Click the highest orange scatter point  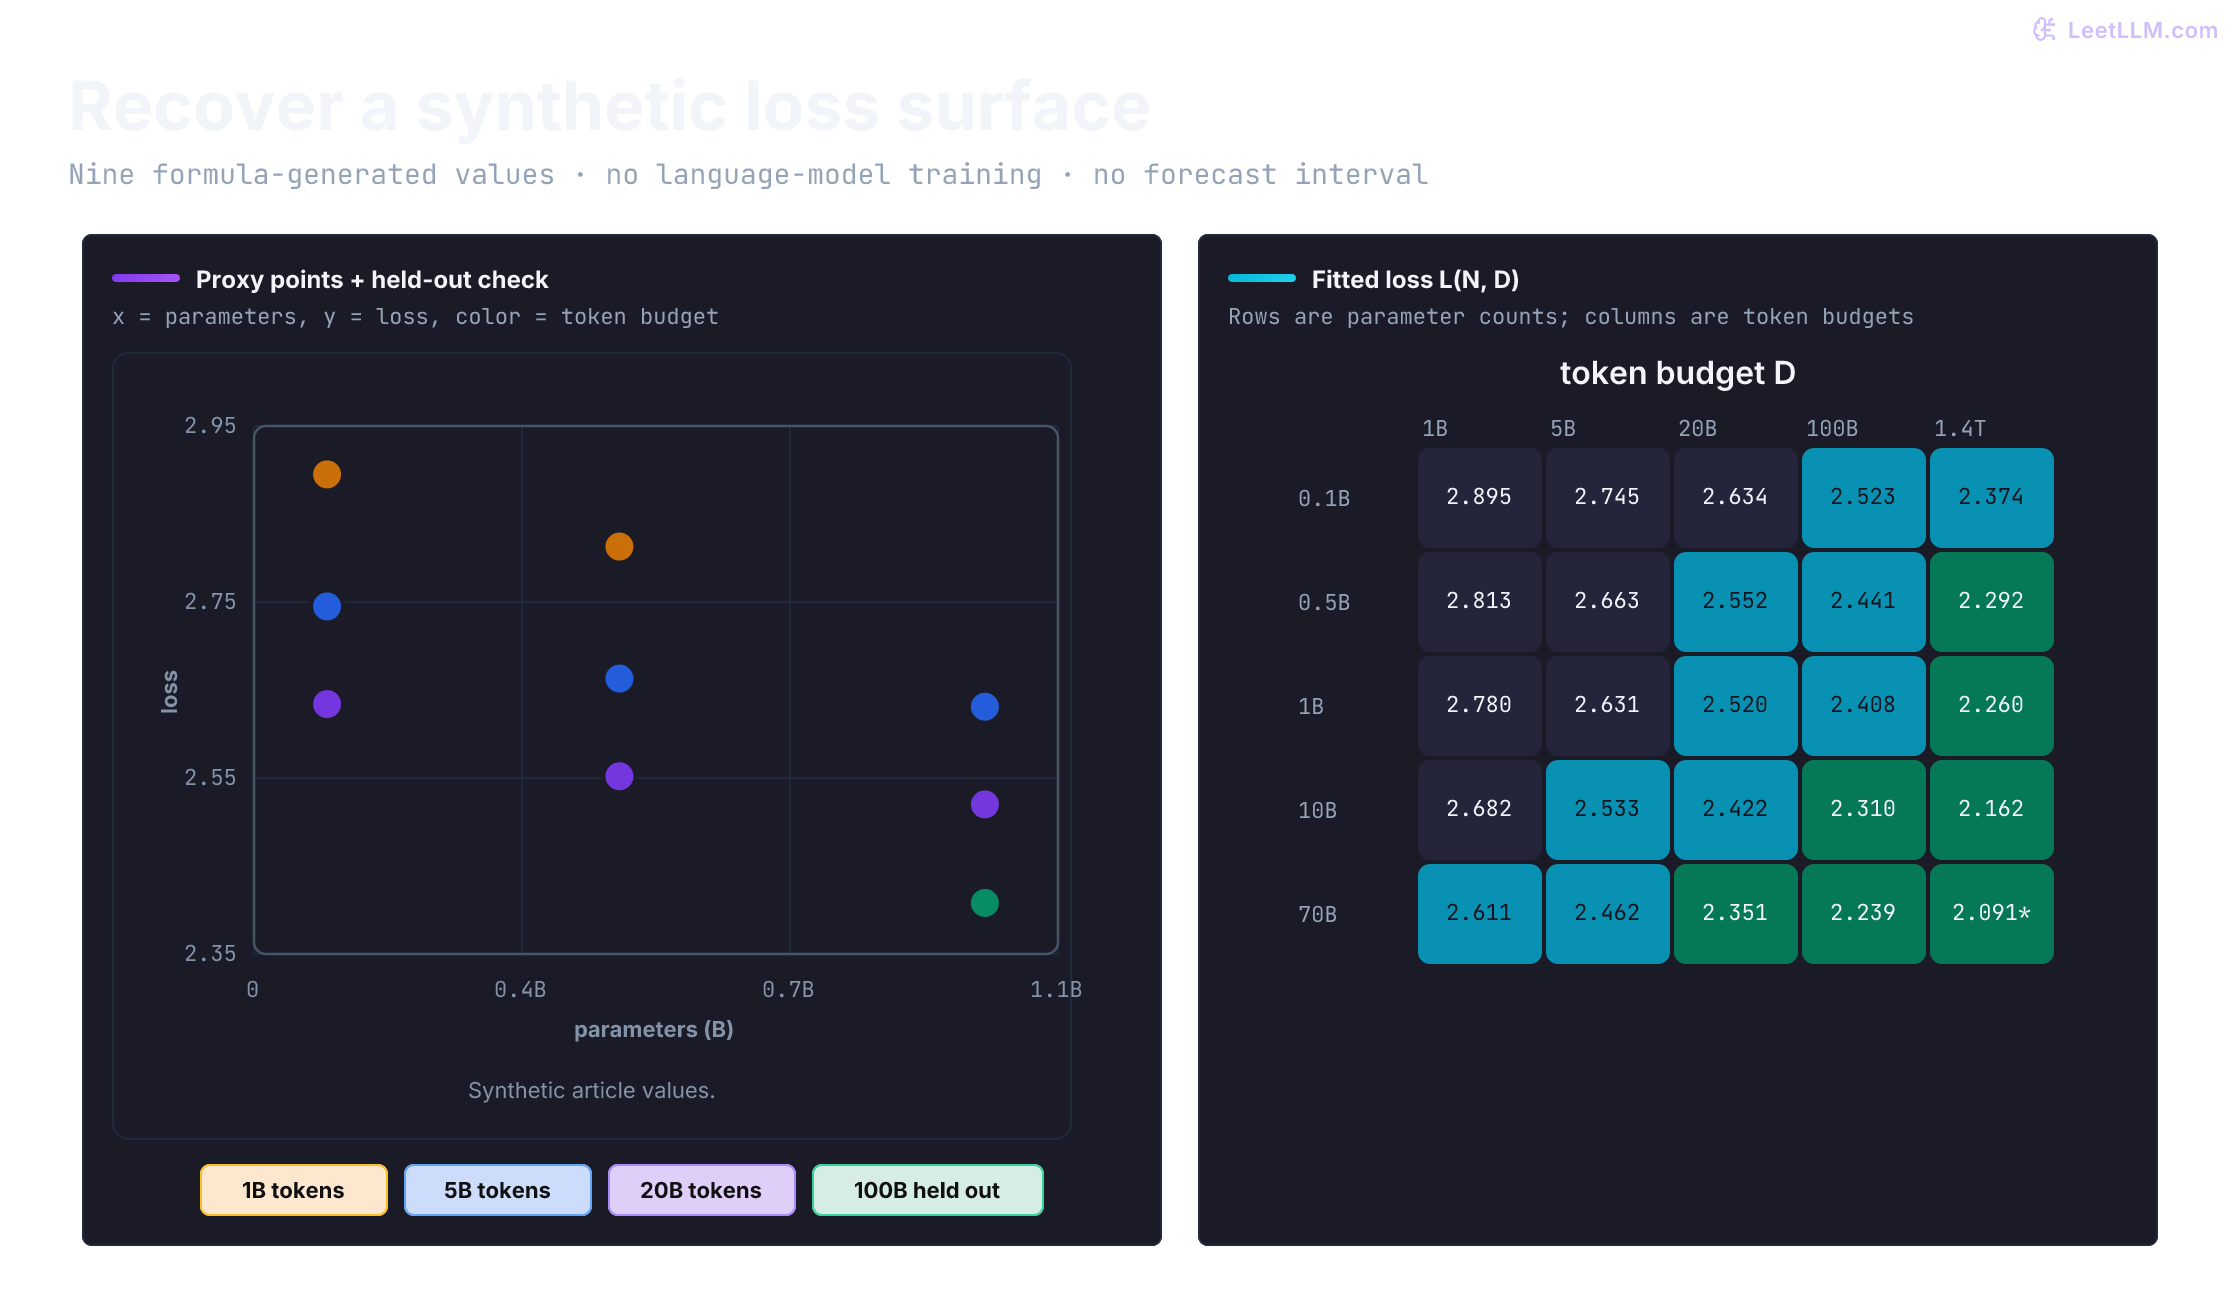[327, 474]
